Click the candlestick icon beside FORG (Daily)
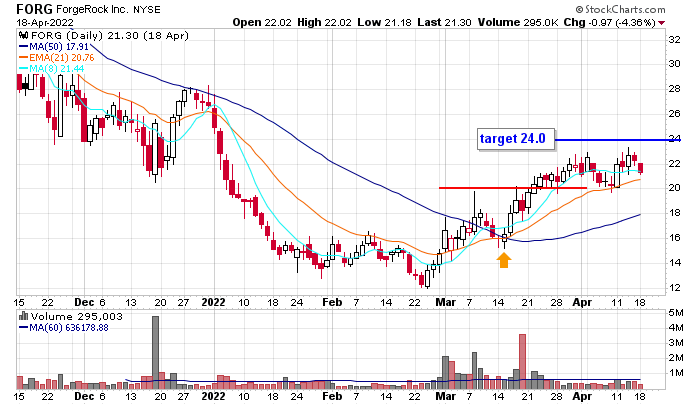Screen dimensions: 700x405 click(24, 36)
